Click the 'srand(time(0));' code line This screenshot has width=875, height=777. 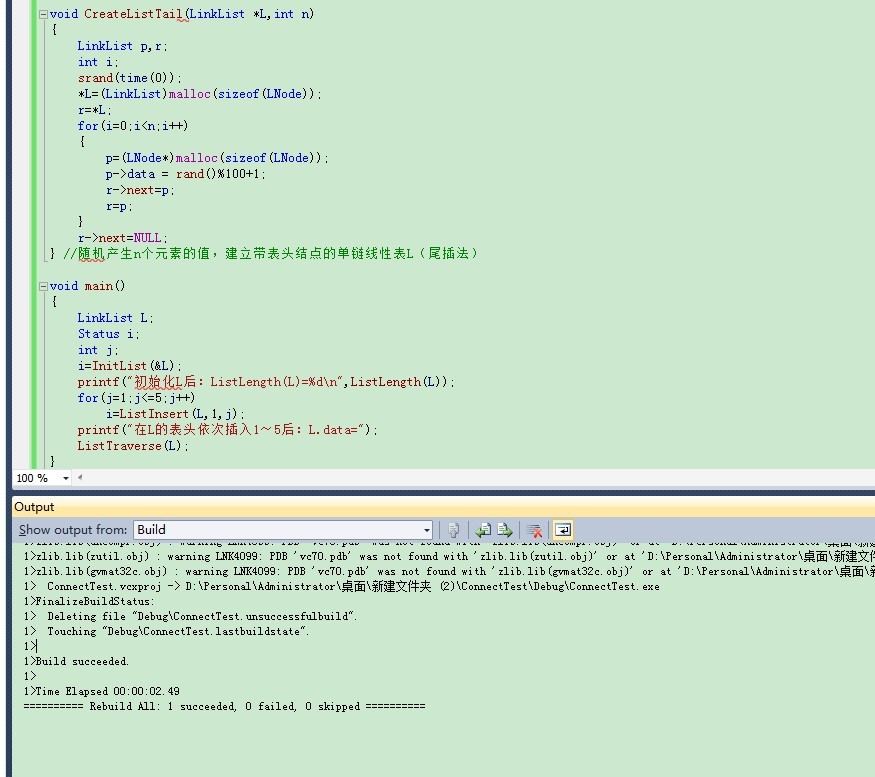[x=129, y=78]
